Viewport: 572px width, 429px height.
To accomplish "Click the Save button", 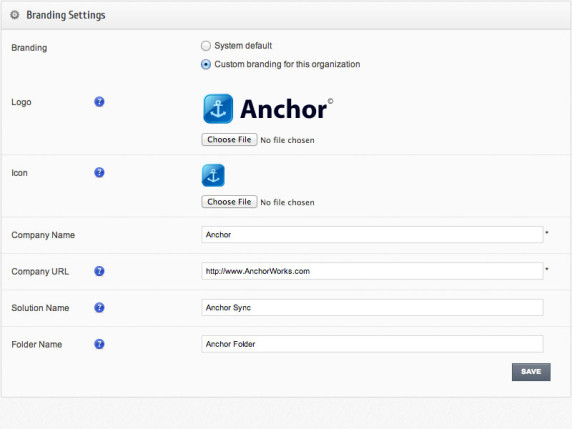I will (531, 372).
